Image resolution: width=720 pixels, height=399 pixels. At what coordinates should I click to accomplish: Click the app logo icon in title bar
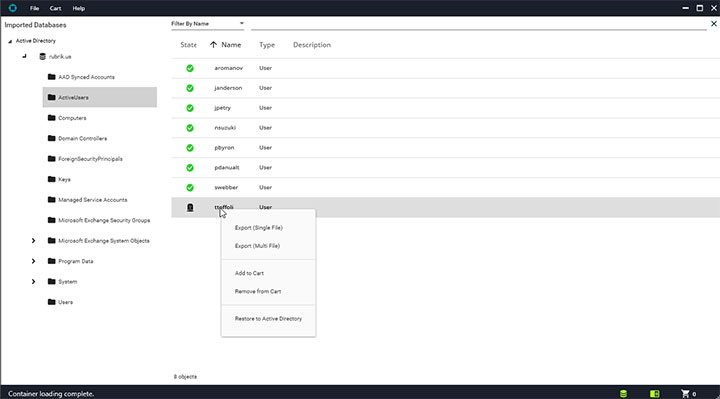pyautogui.click(x=12, y=8)
